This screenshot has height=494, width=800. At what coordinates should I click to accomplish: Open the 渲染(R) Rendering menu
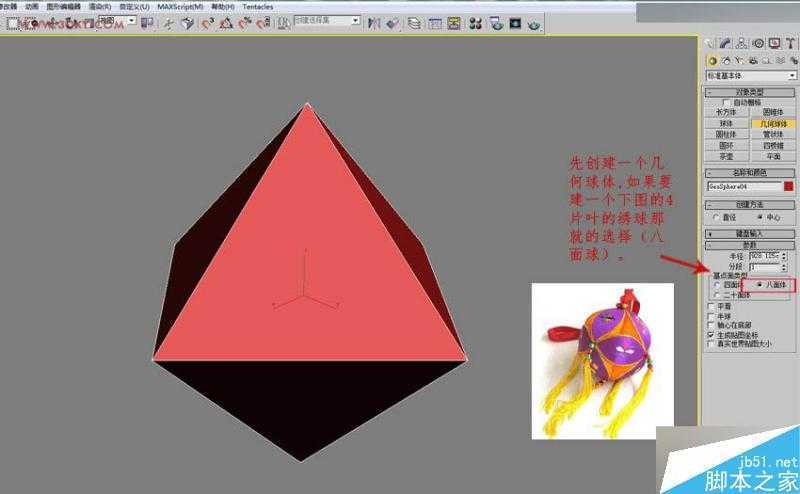(x=100, y=7)
